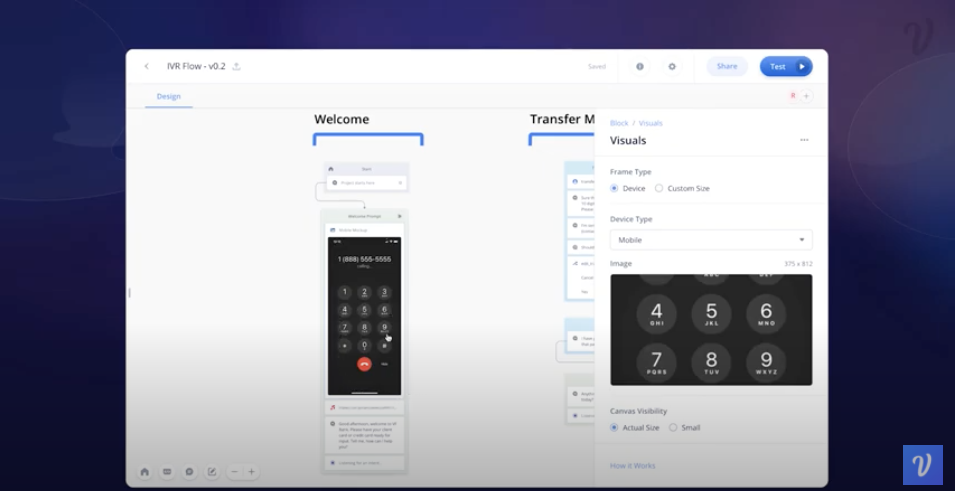
Task: Open the Device Type Mobile dropdown
Action: 711,240
